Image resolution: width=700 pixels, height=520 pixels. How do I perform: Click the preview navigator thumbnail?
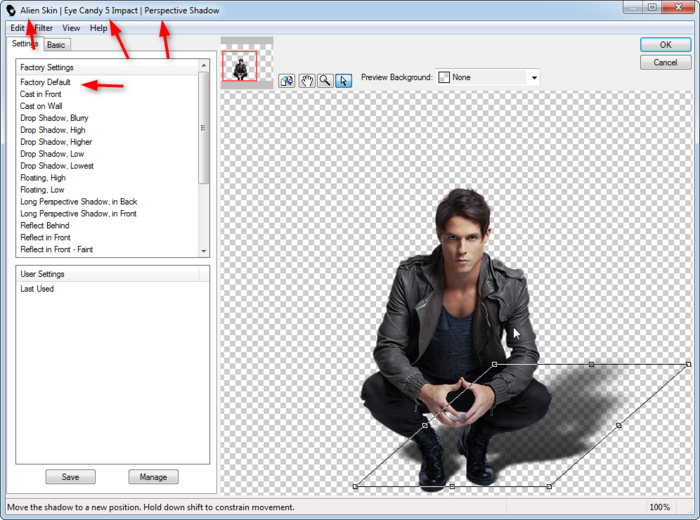point(246,62)
